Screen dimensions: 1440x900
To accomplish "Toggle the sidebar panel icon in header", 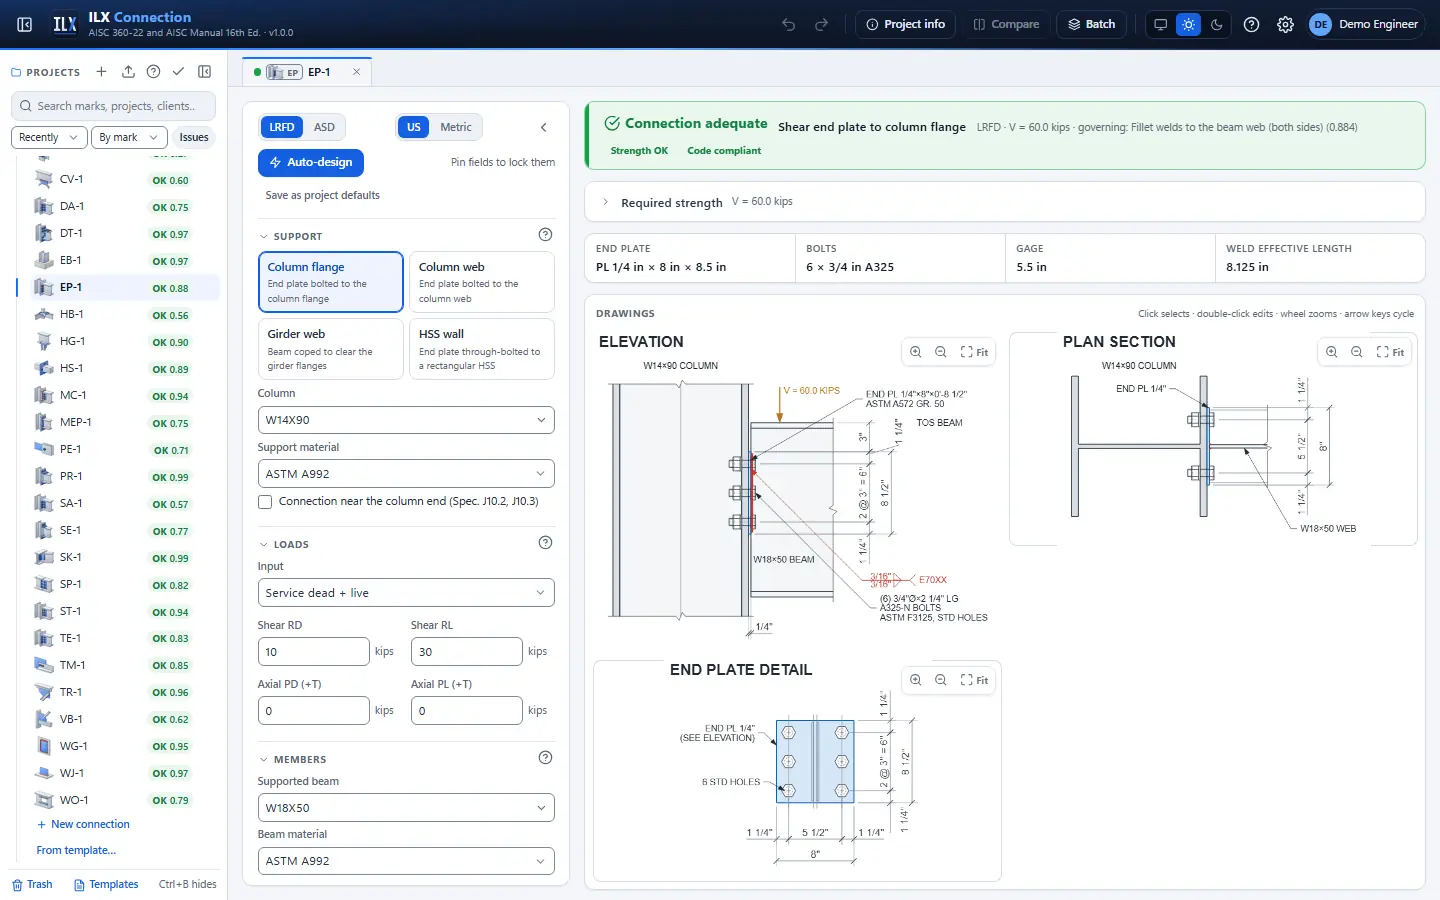I will 25,24.
